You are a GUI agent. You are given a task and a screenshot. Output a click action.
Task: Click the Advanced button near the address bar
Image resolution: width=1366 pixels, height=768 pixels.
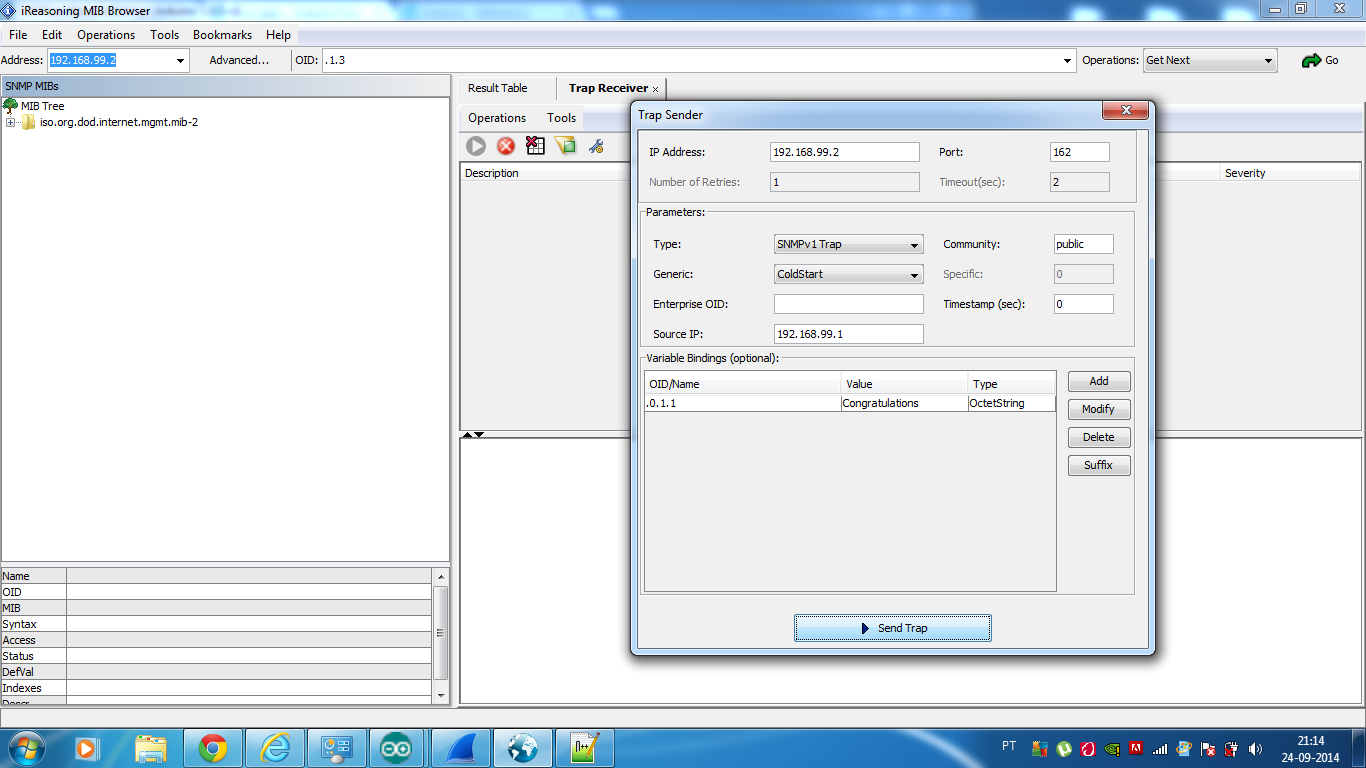point(238,60)
